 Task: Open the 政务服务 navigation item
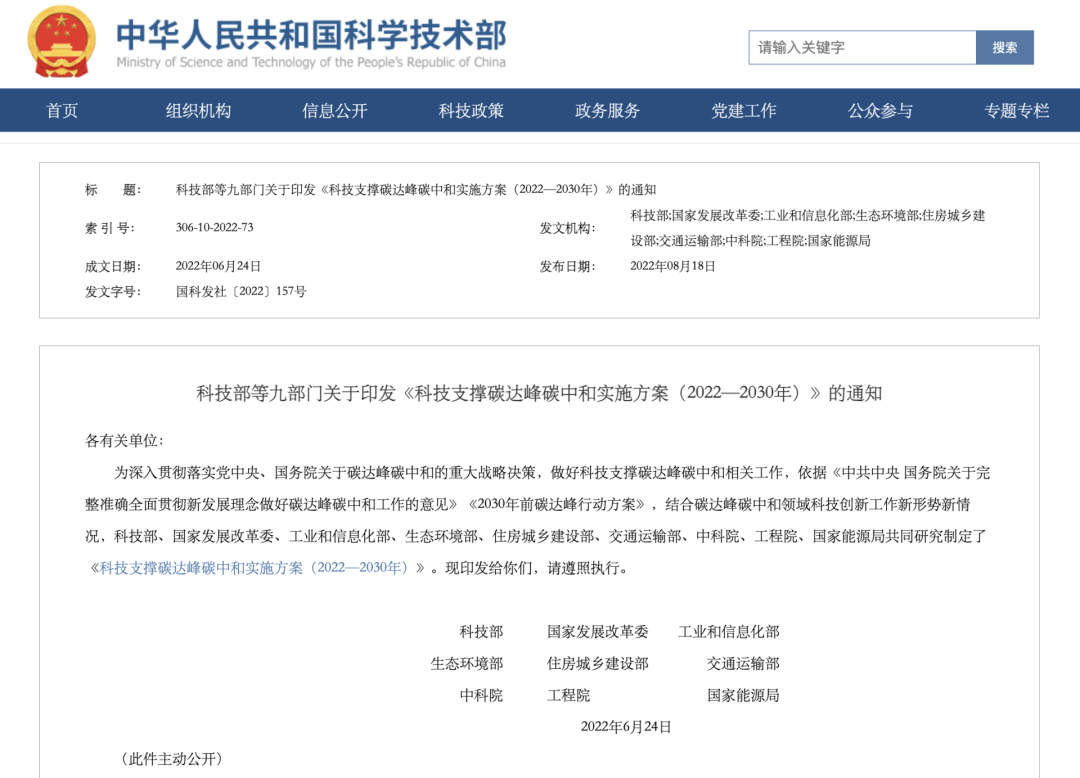(608, 110)
